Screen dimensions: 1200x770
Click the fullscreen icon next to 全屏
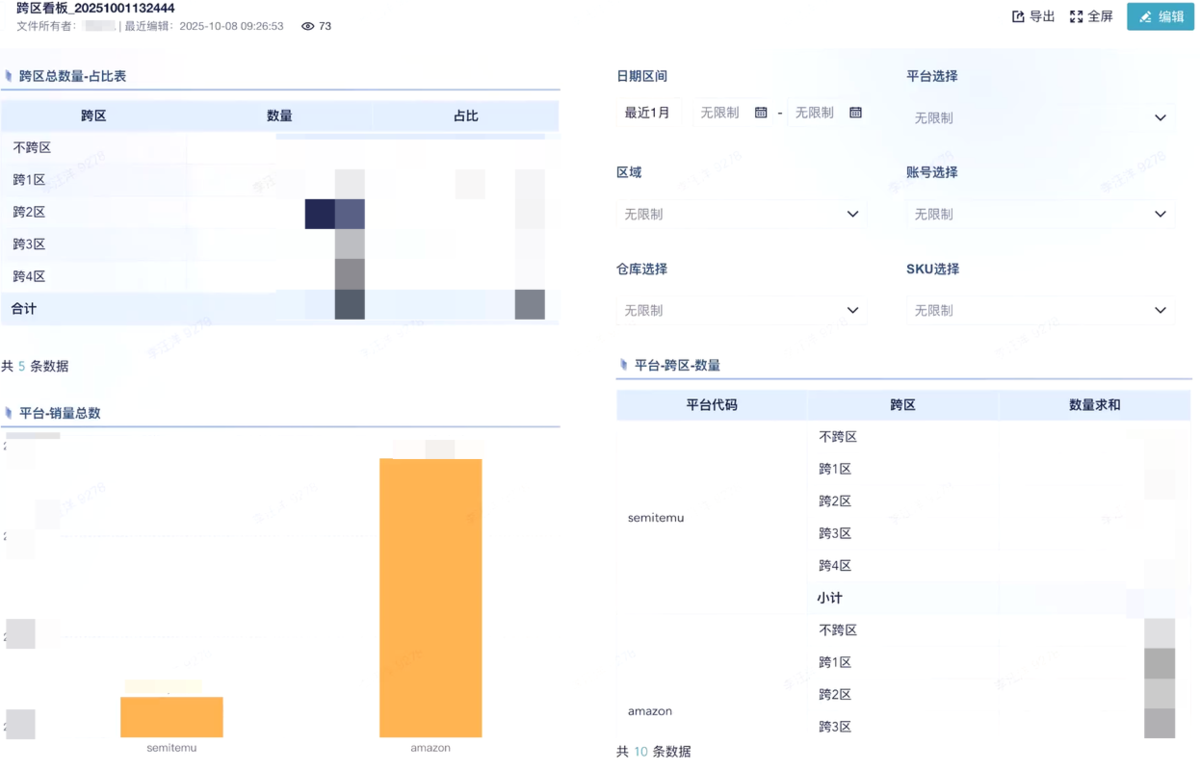point(1076,17)
